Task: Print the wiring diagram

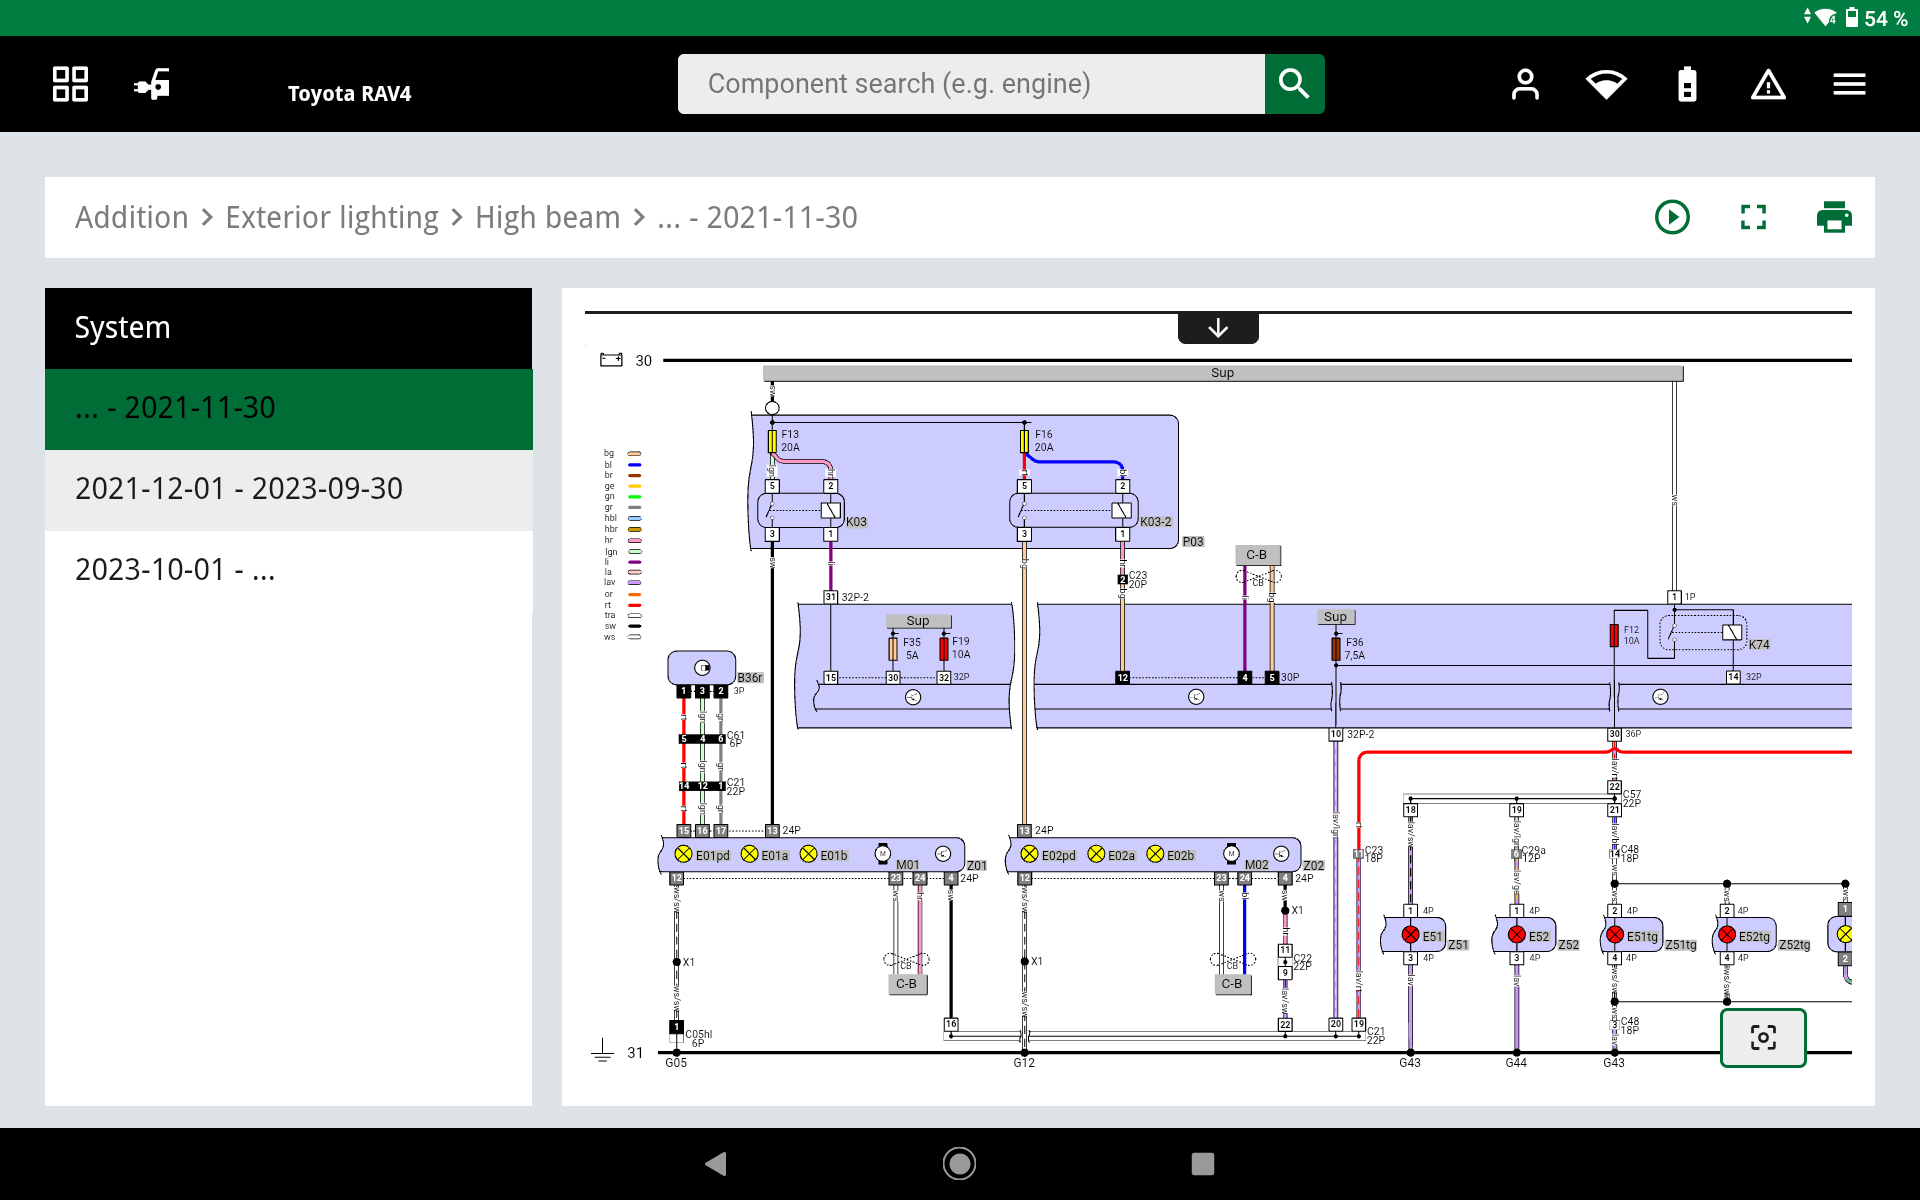Action: coord(1834,217)
